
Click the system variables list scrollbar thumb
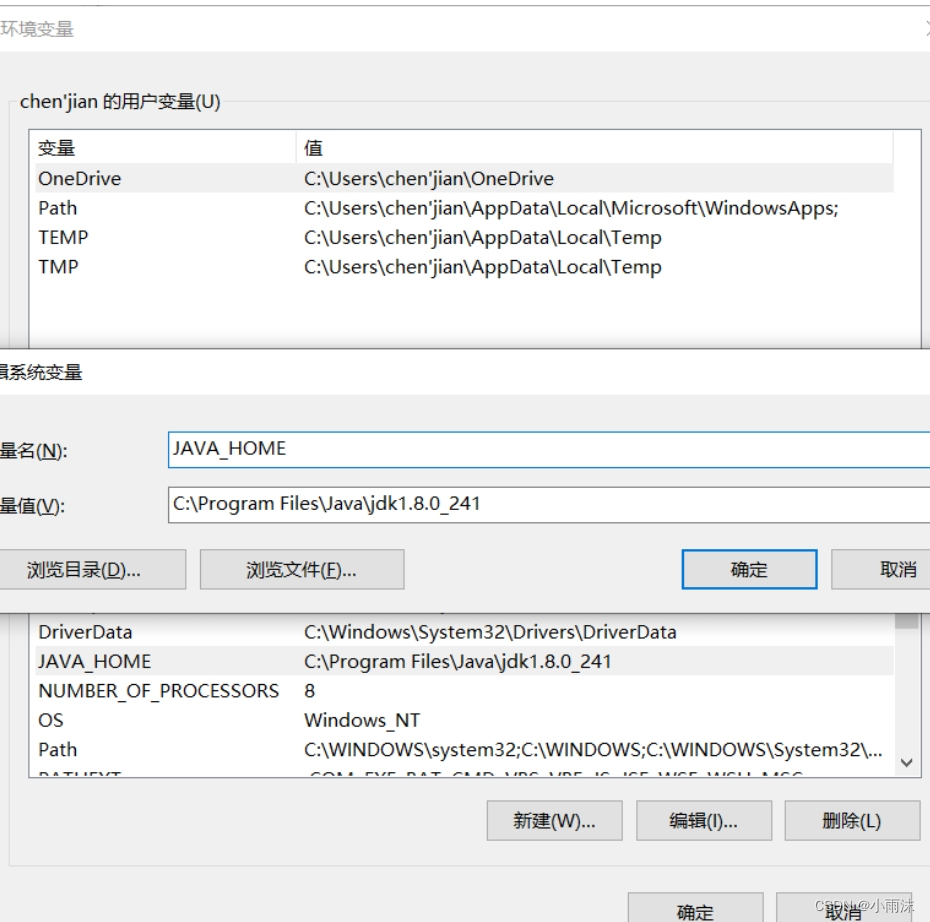point(906,621)
